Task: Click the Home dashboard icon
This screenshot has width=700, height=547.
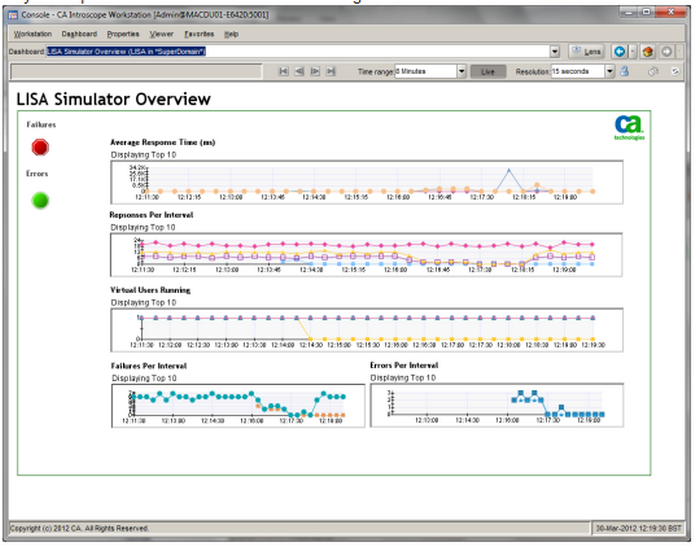Action: coord(648,52)
